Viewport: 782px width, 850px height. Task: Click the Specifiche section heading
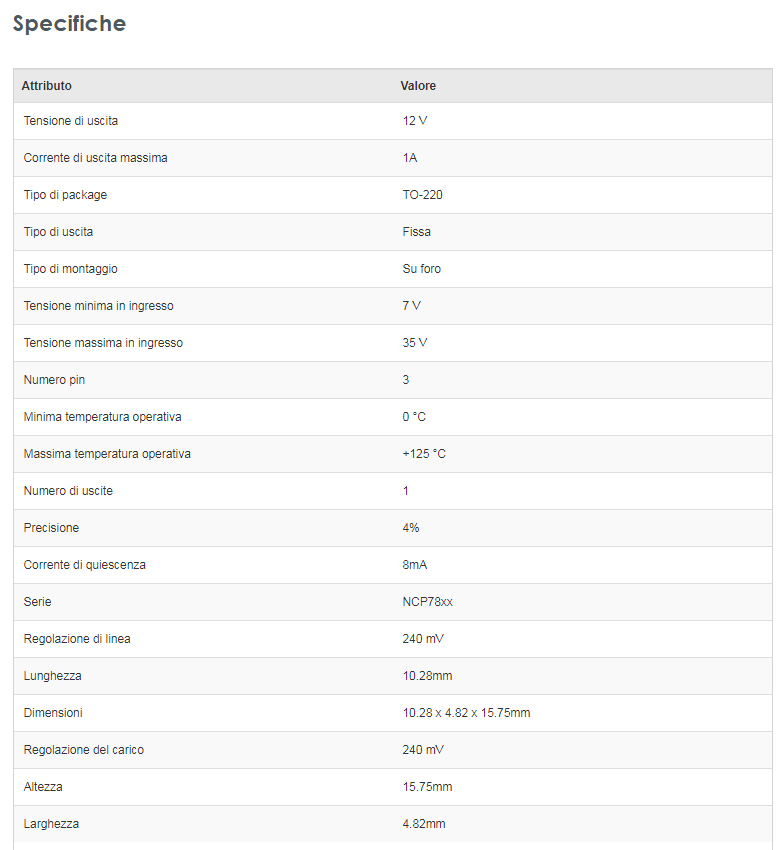pos(69,24)
